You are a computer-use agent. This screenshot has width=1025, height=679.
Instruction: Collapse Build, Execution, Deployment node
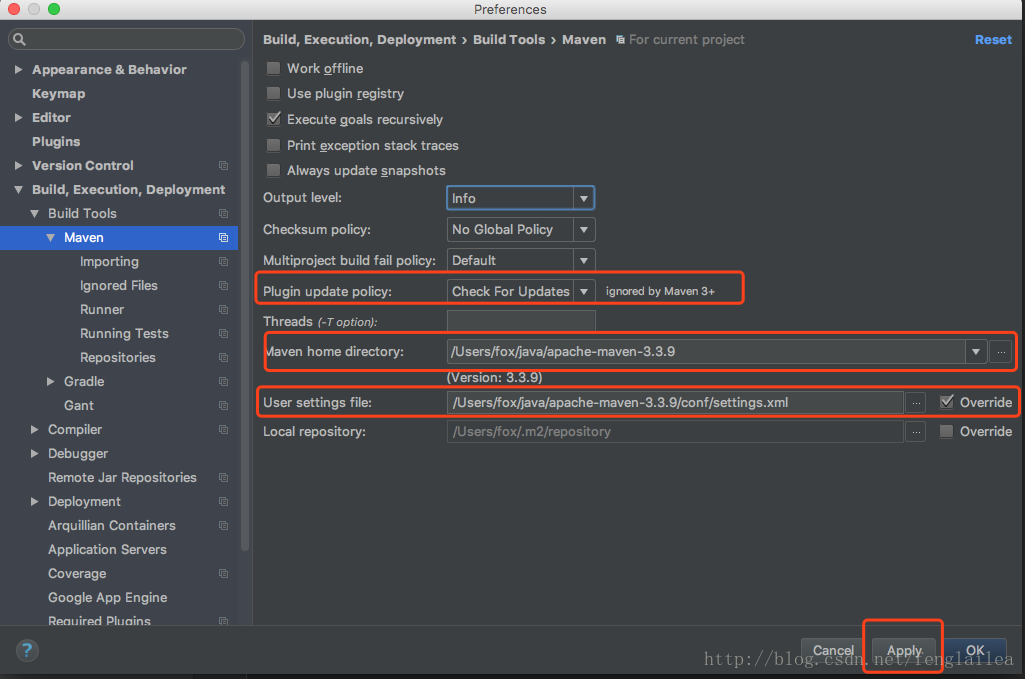tap(18, 190)
